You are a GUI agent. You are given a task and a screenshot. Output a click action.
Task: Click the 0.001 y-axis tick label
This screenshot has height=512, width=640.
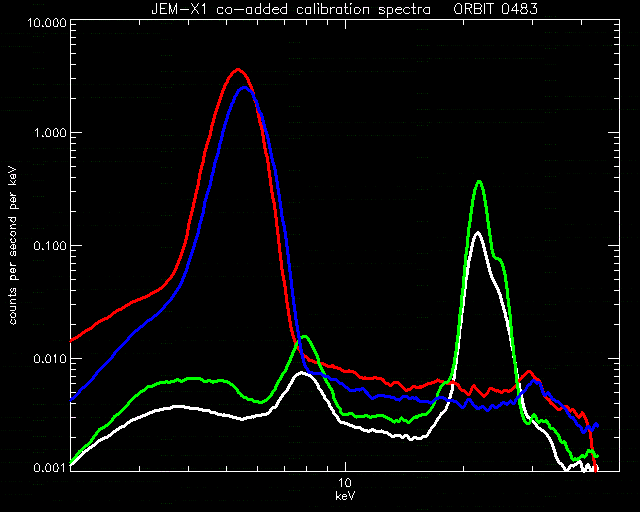point(49,467)
